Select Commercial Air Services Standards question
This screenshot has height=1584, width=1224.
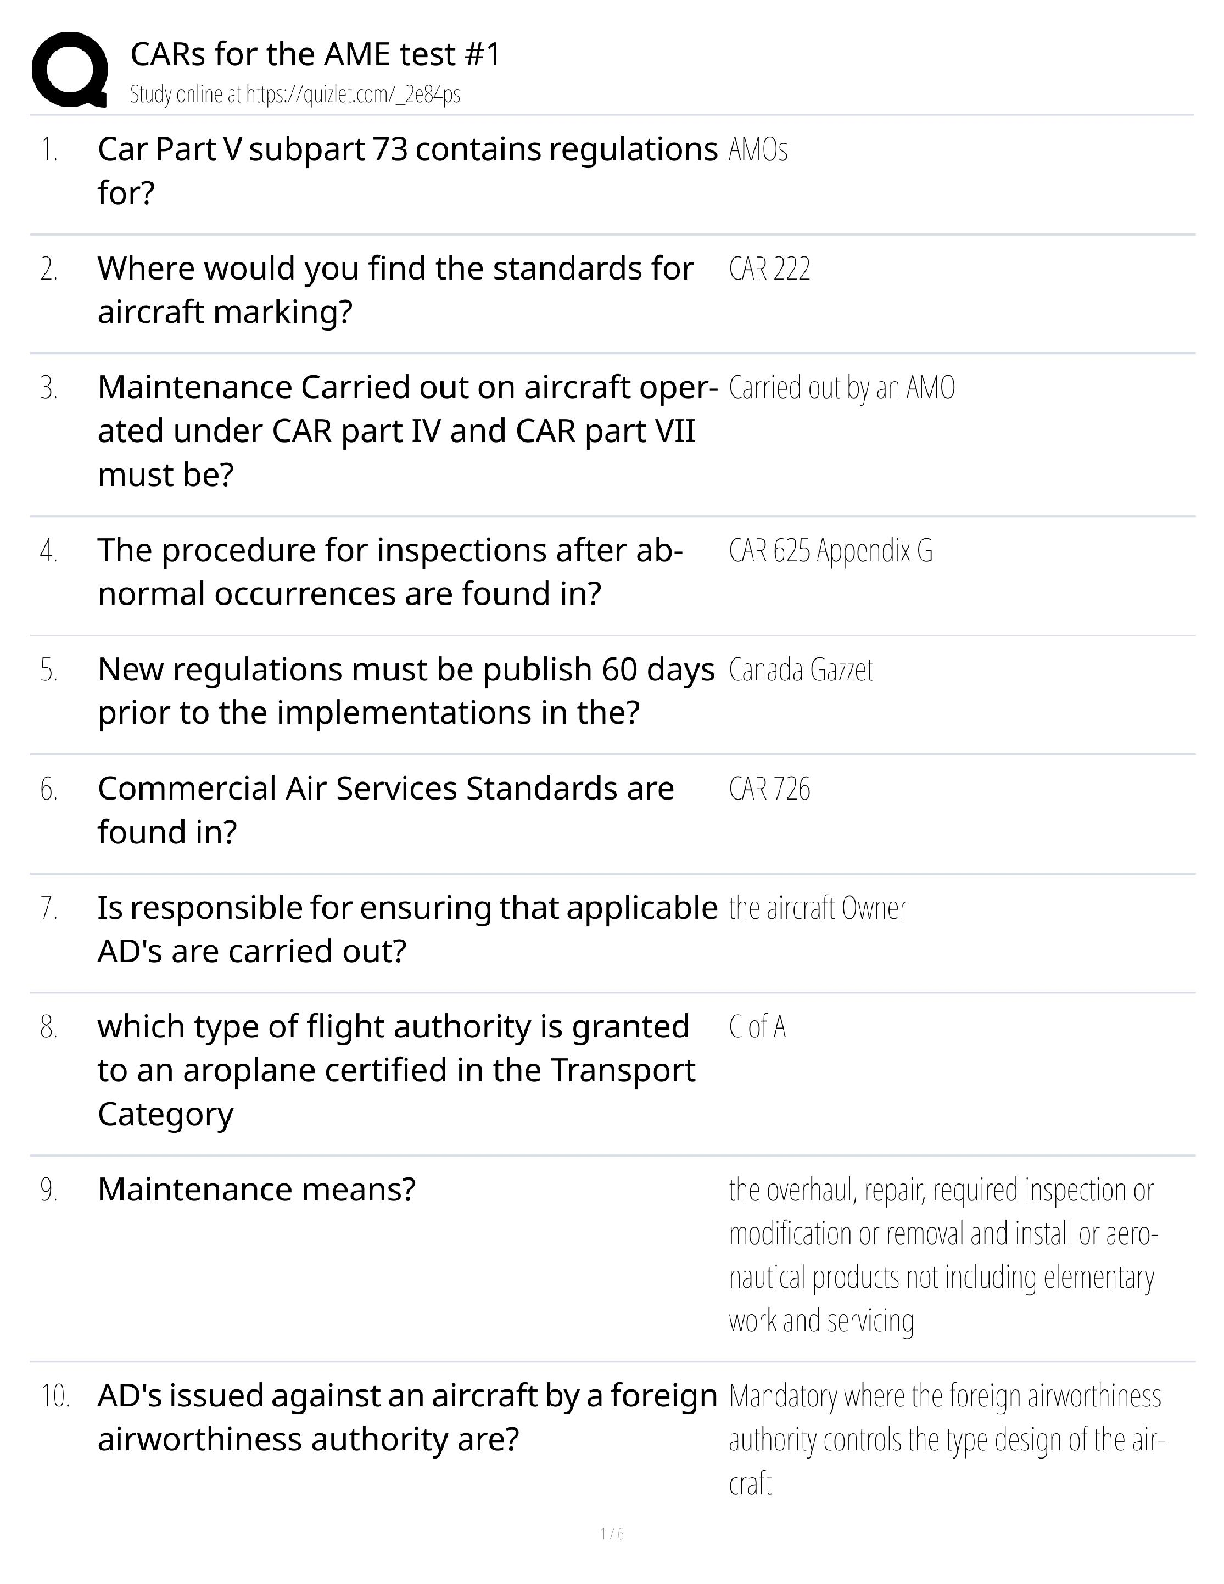[385, 809]
